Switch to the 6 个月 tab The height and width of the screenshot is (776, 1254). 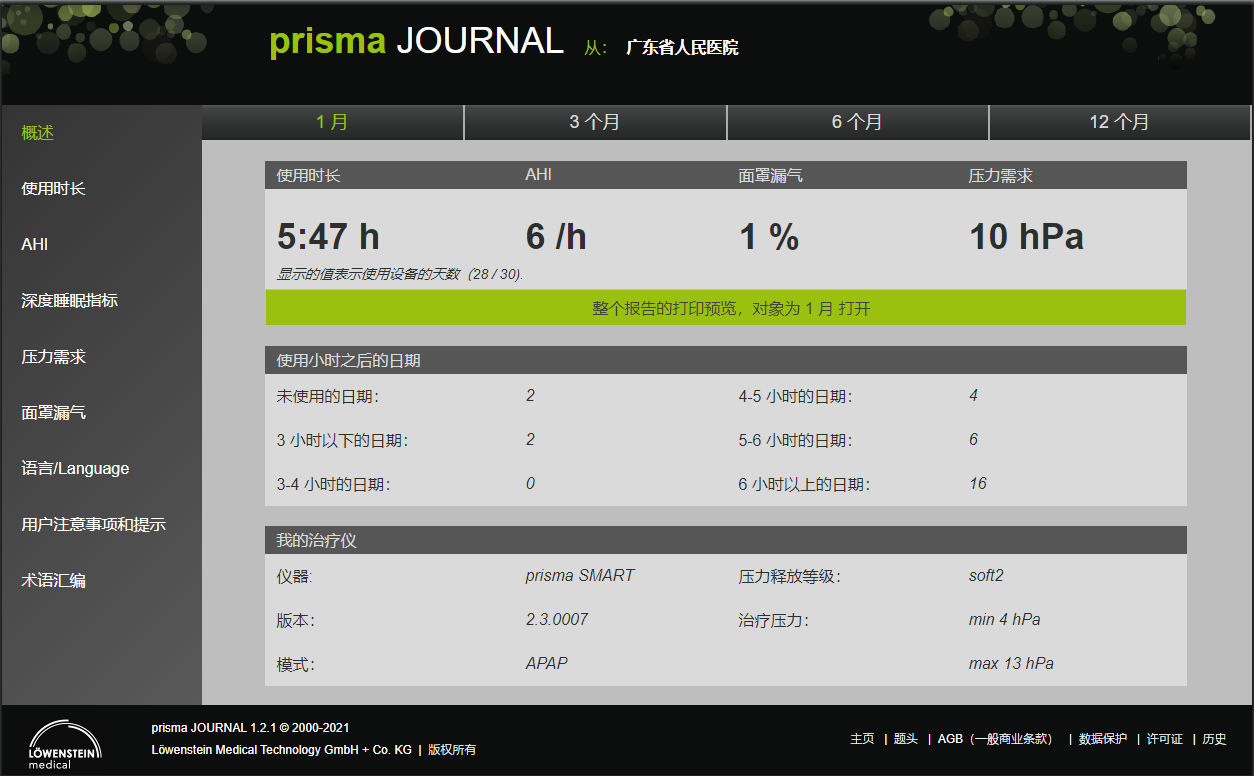(857, 122)
